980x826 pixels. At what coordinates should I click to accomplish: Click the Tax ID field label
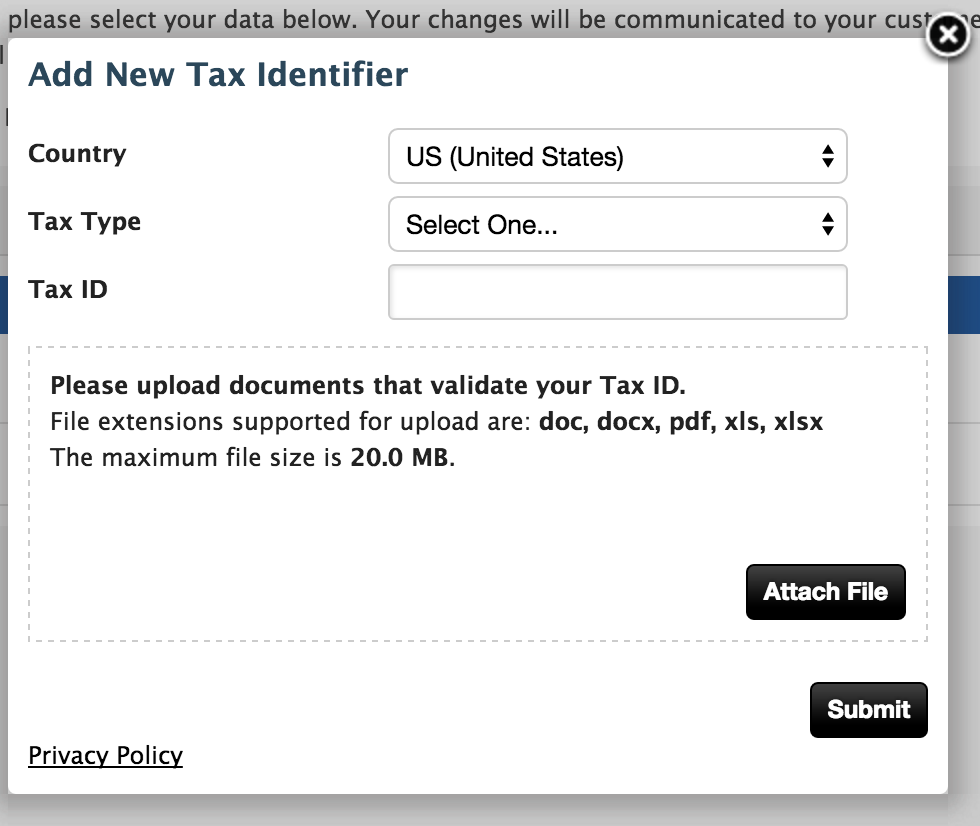[x=67, y=290]
